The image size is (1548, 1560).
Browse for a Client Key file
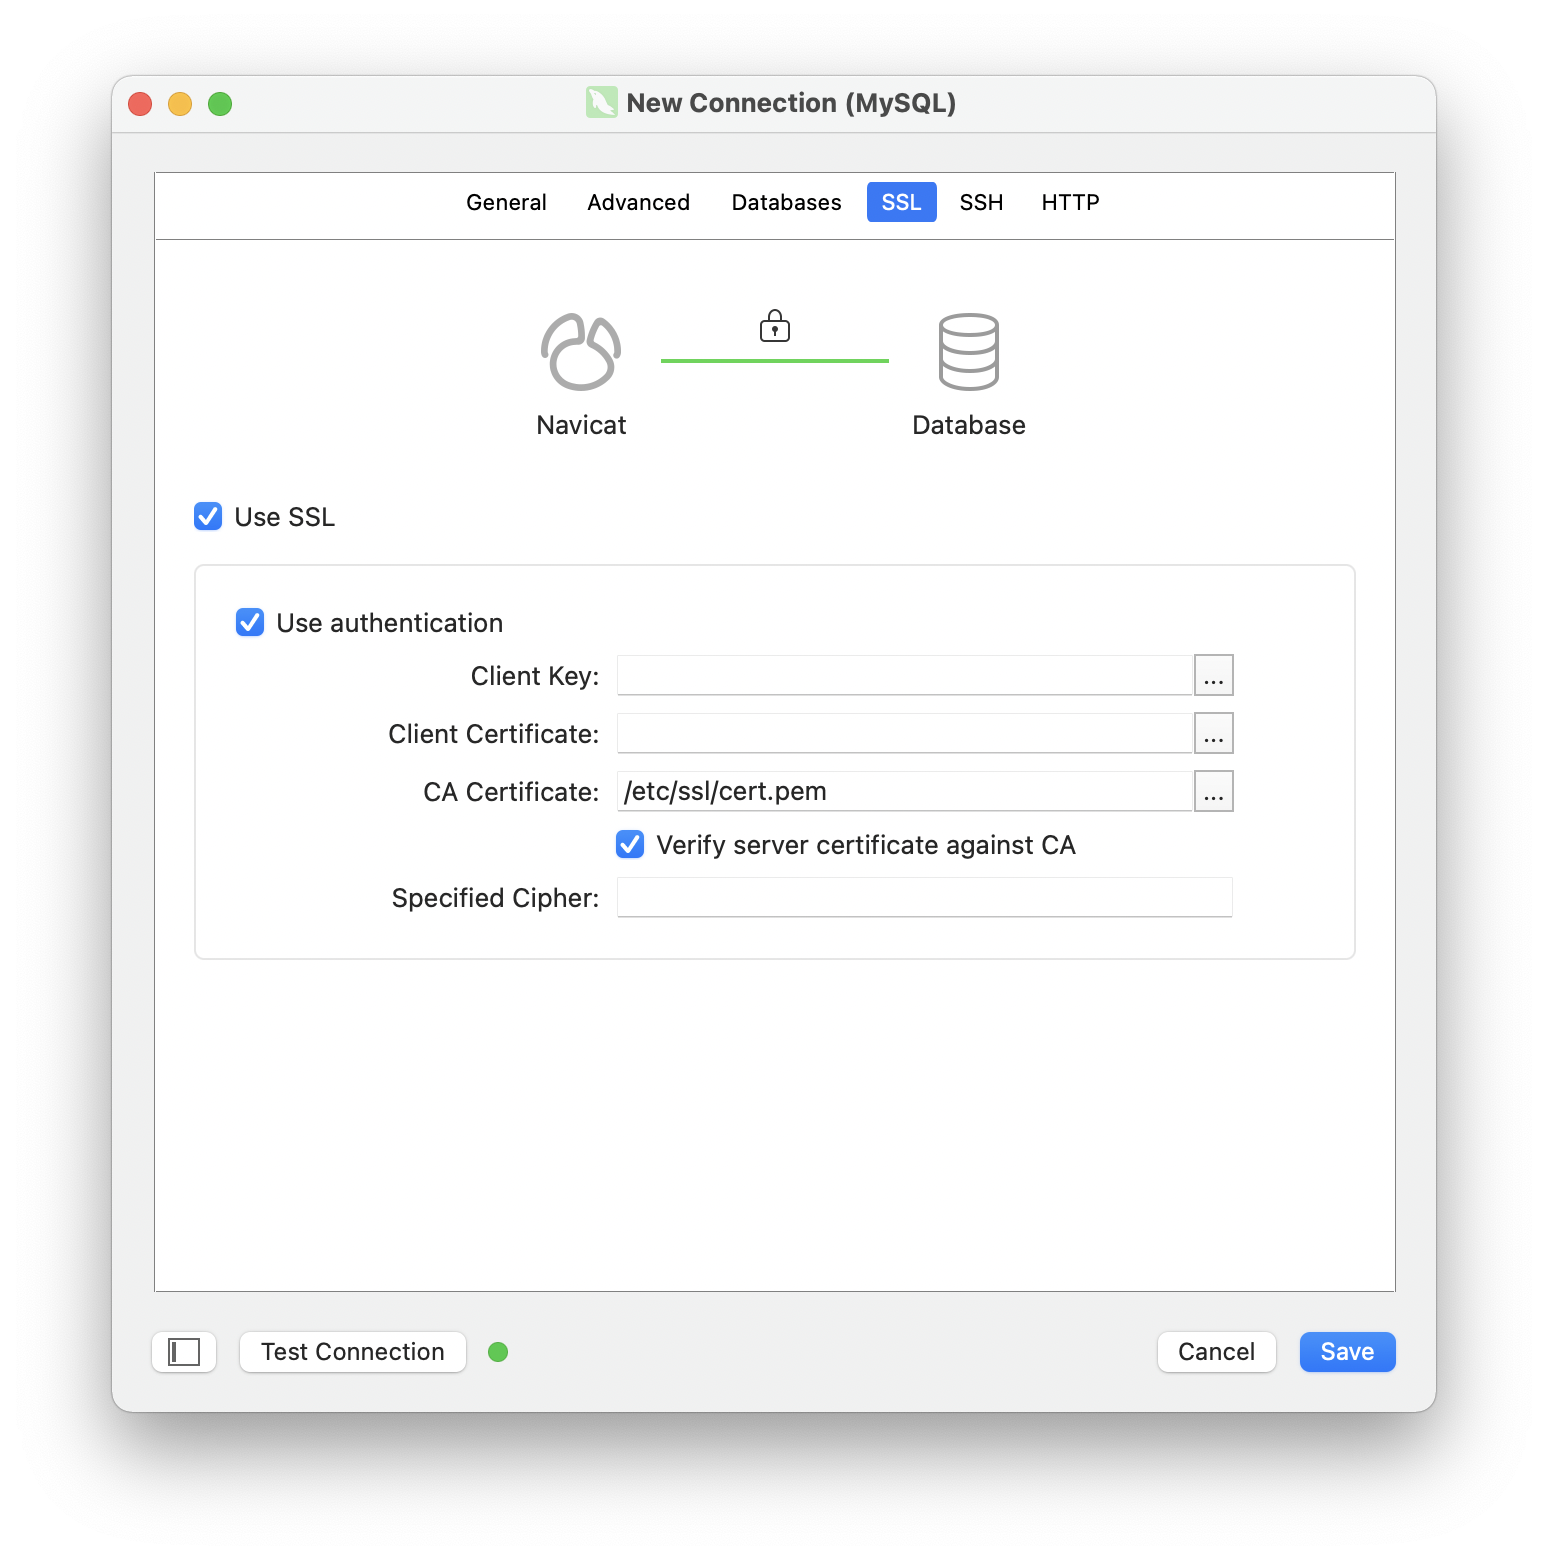tap(1212, 675)
